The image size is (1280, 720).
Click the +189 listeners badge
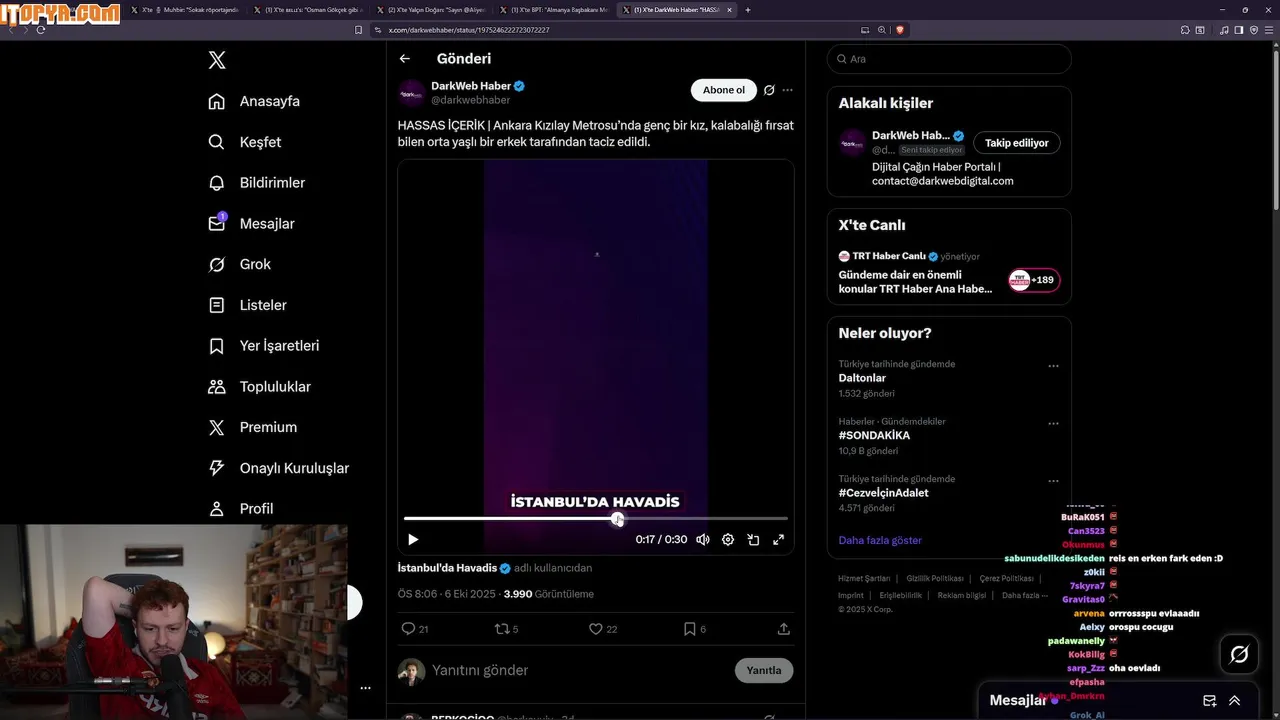1034,280
